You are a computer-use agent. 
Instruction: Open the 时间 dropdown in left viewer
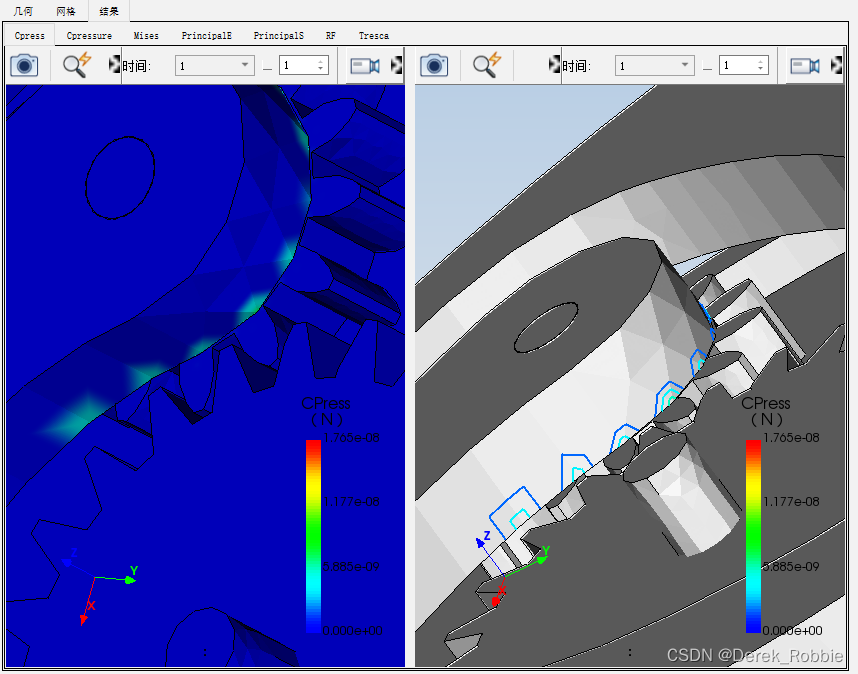coord(214,66)
